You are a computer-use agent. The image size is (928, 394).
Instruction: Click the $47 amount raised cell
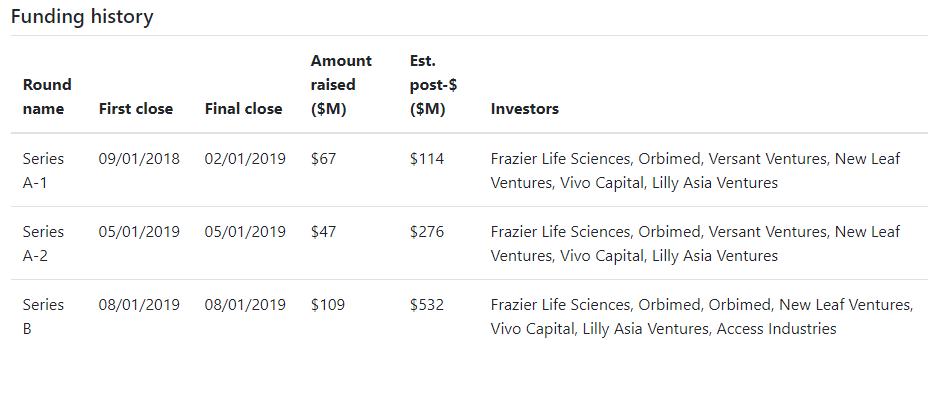coord(323,231)
